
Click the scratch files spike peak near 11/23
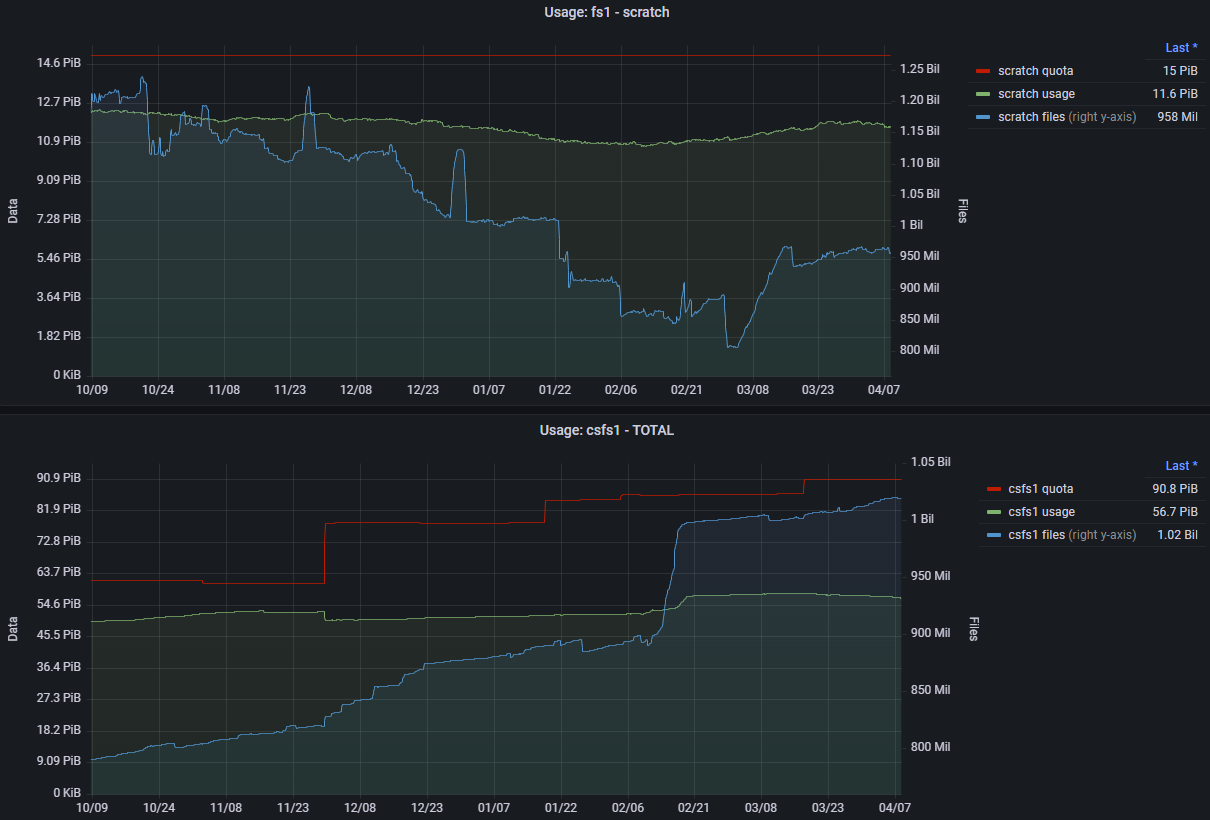click(x=308, y=88)
